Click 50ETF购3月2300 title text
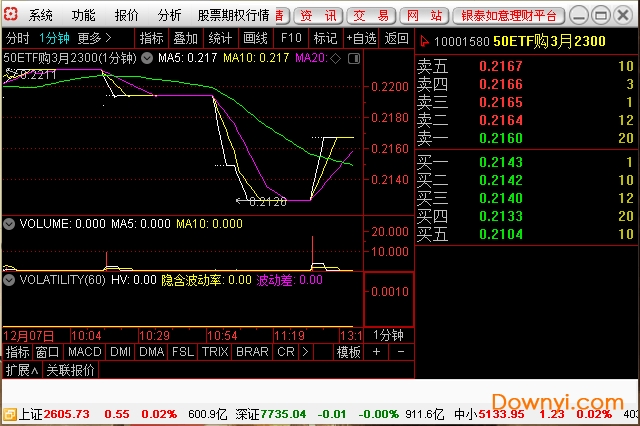This screenshot has width=640, height=426. 549,41
